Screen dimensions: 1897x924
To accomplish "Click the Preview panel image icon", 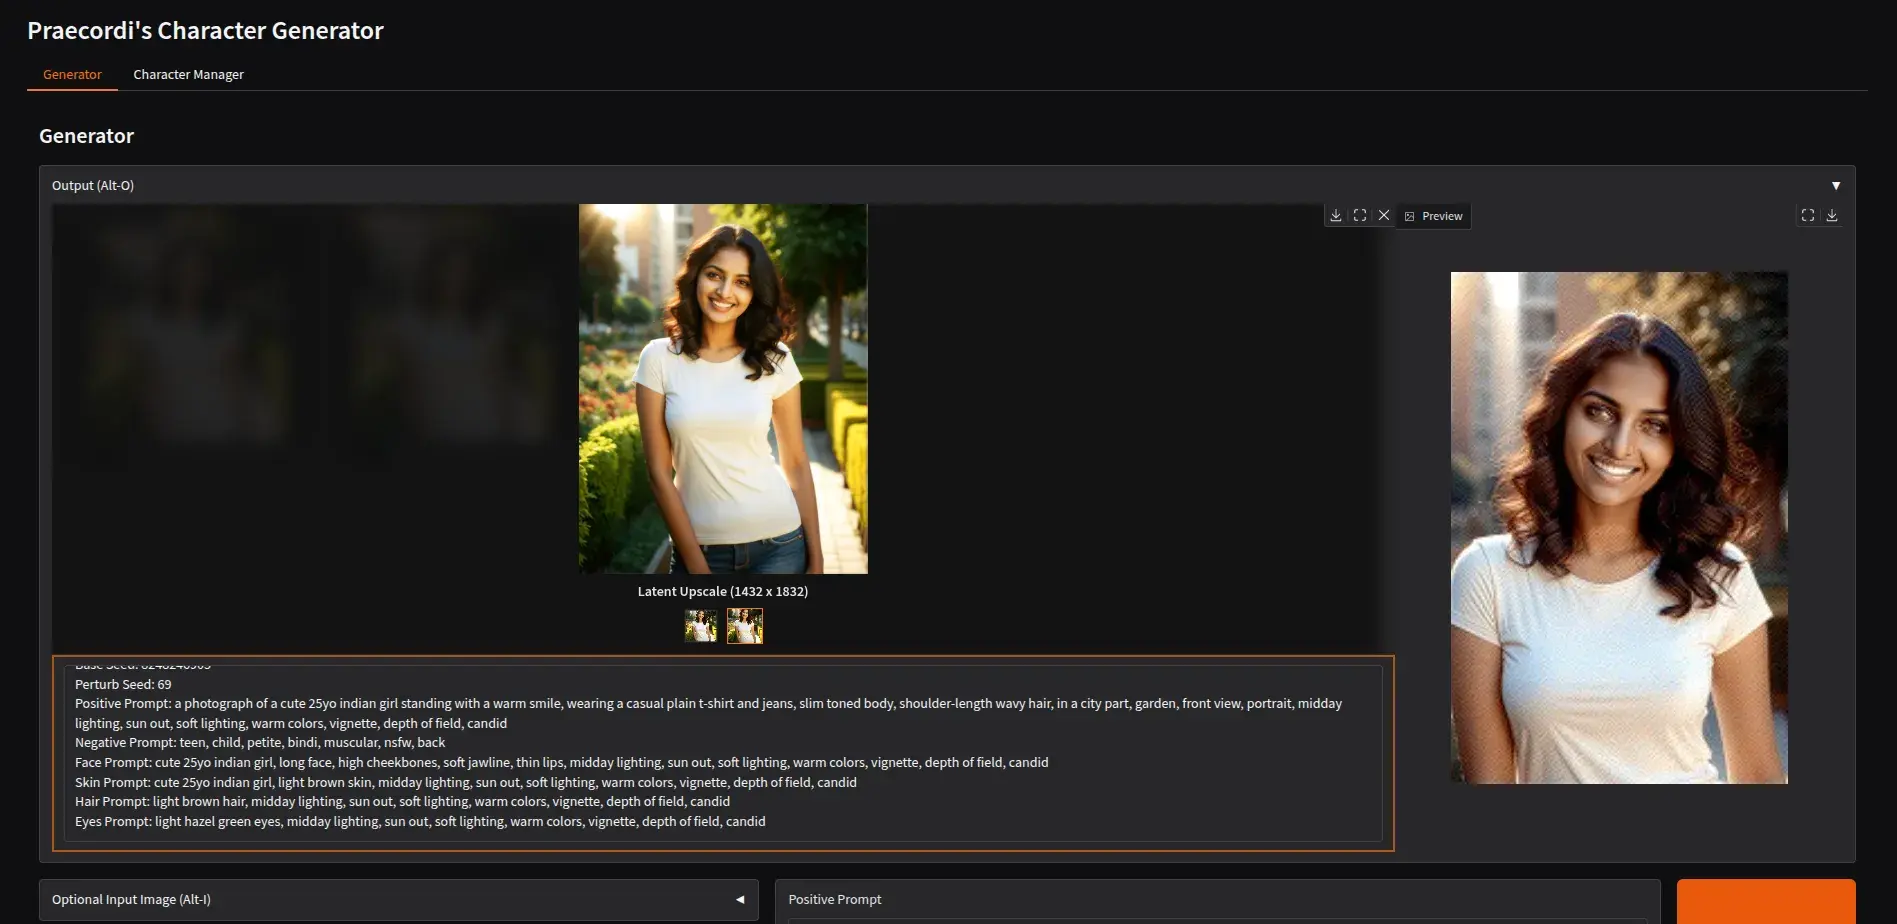I will (1410, 217).
